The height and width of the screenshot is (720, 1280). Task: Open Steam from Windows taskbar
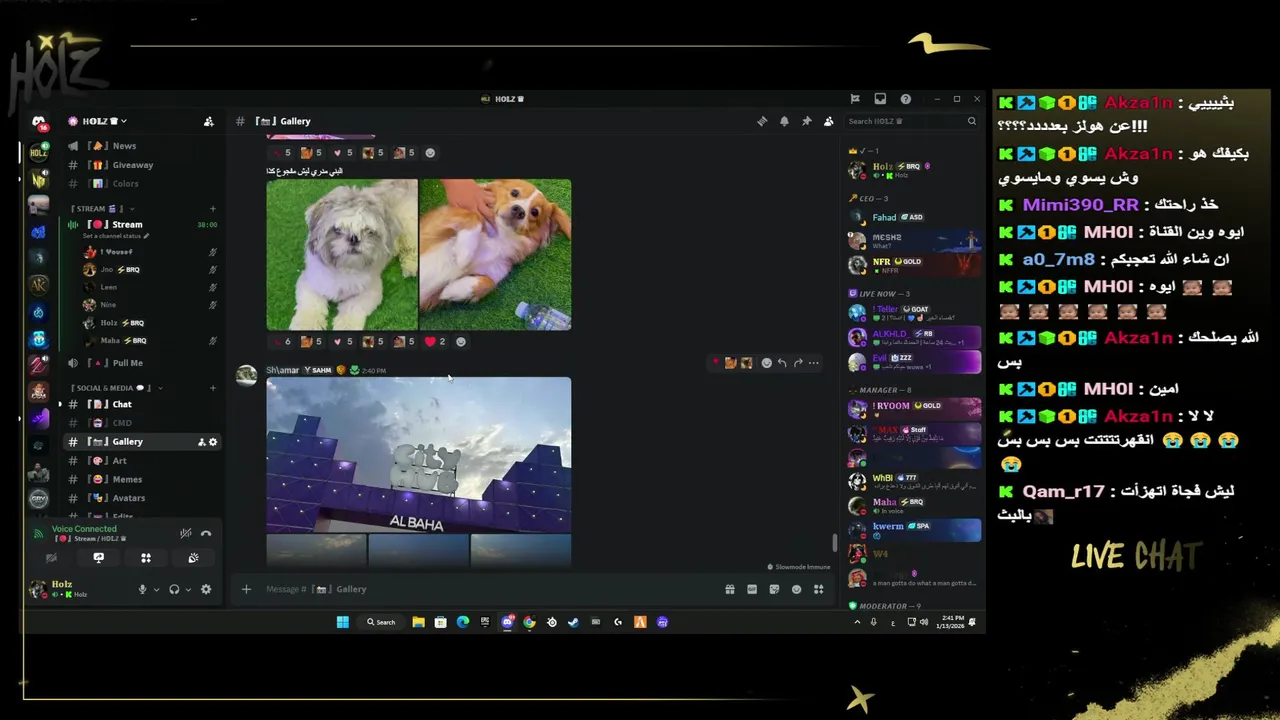pos(573,622)
